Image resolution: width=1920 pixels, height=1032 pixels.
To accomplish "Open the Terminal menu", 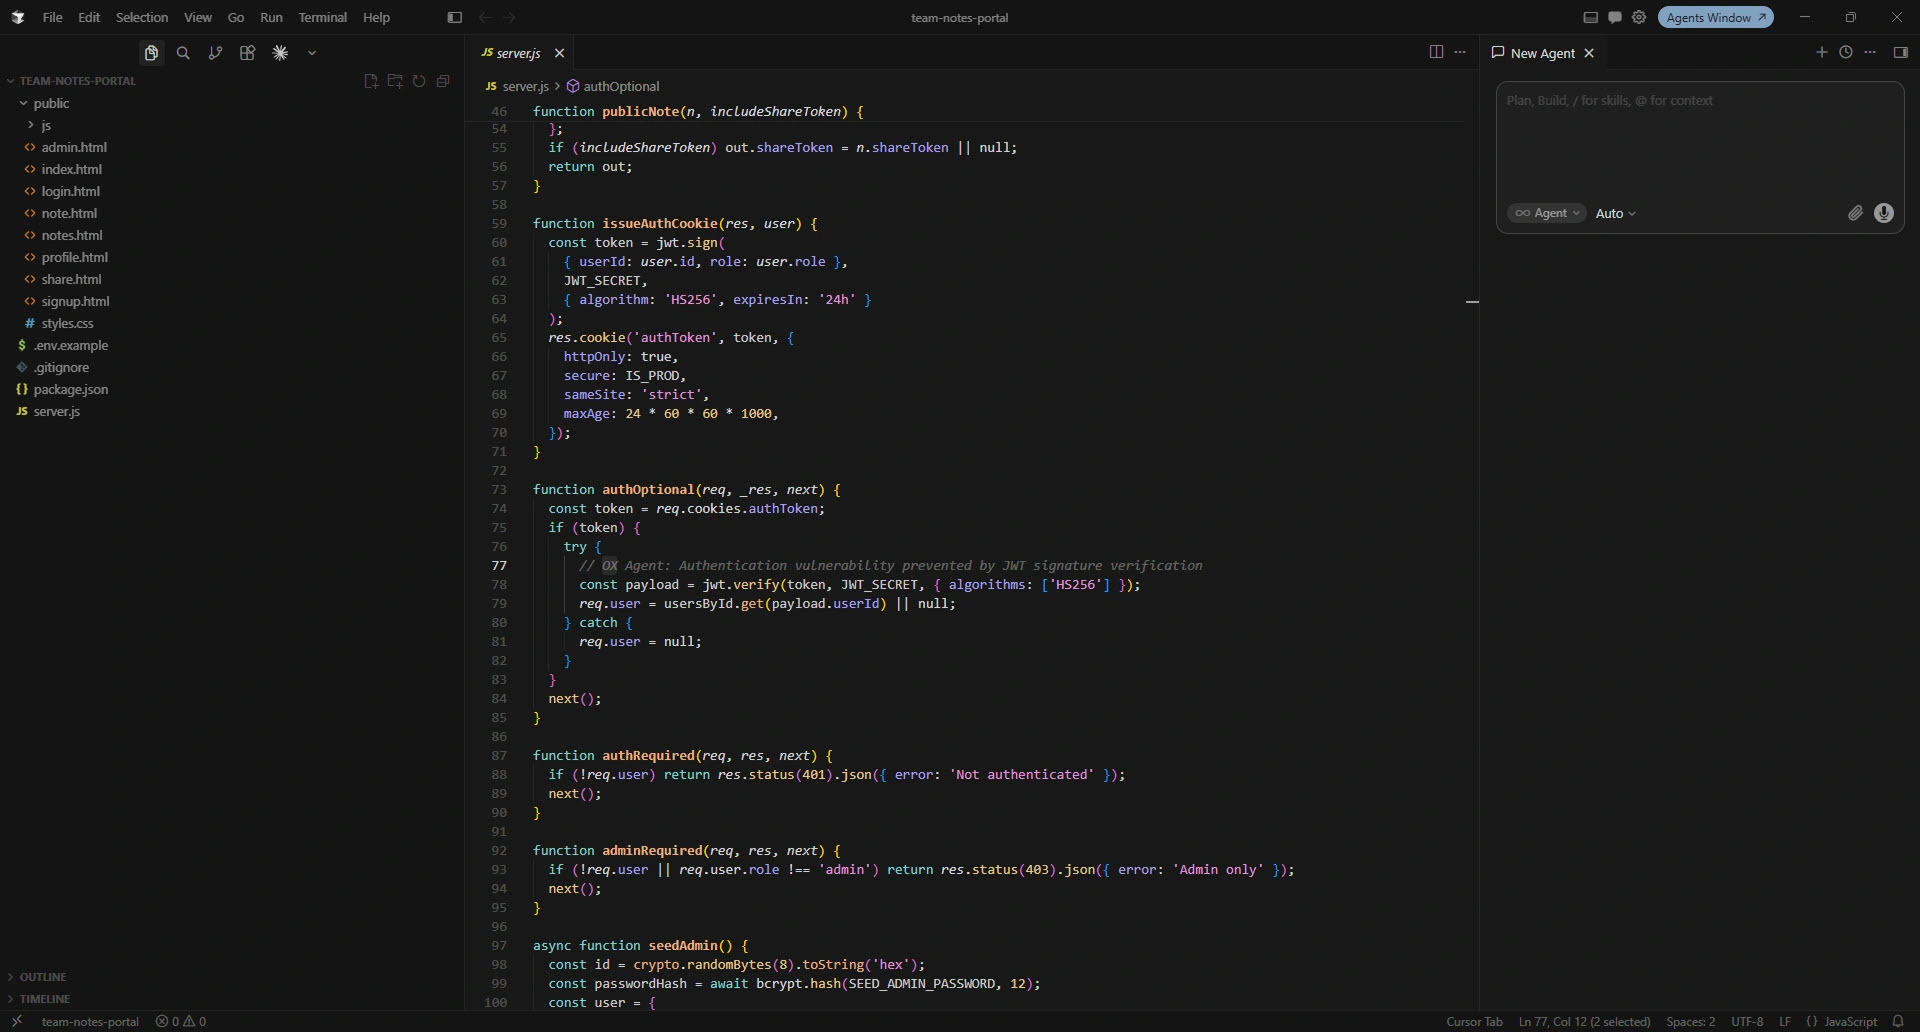I will coord(322,17).
